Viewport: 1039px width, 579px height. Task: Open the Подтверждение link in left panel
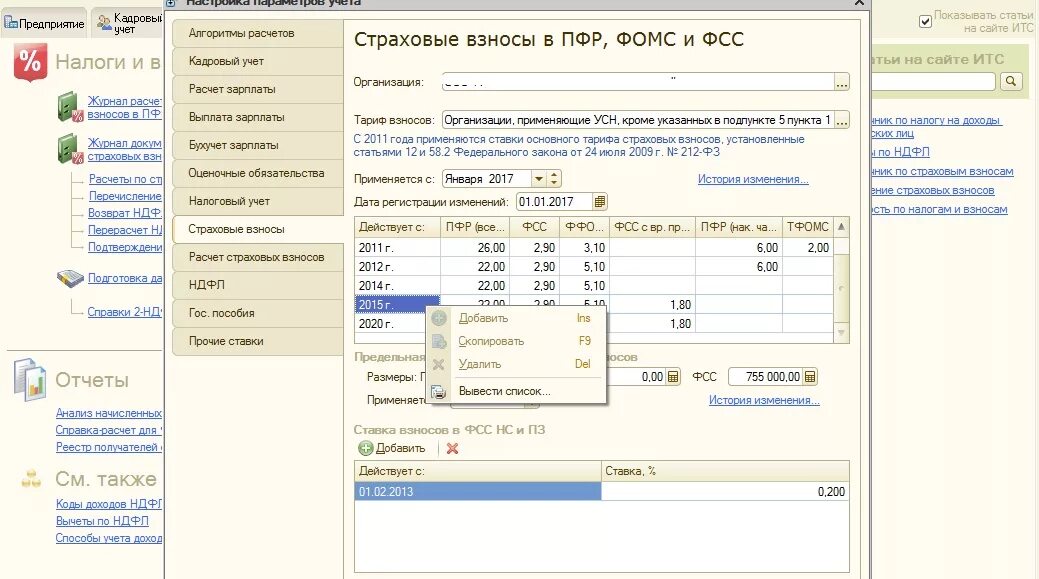coord(125,247)
